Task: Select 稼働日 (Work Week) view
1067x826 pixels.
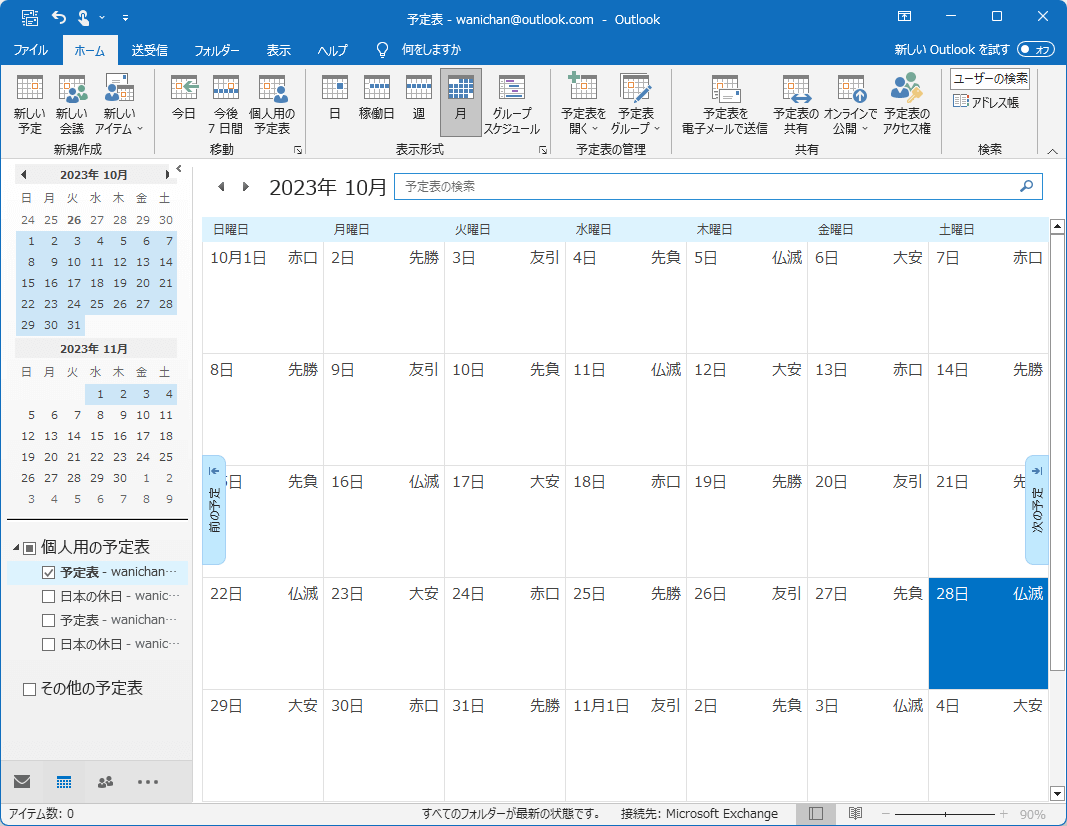Action: click(x=376, y=98)
